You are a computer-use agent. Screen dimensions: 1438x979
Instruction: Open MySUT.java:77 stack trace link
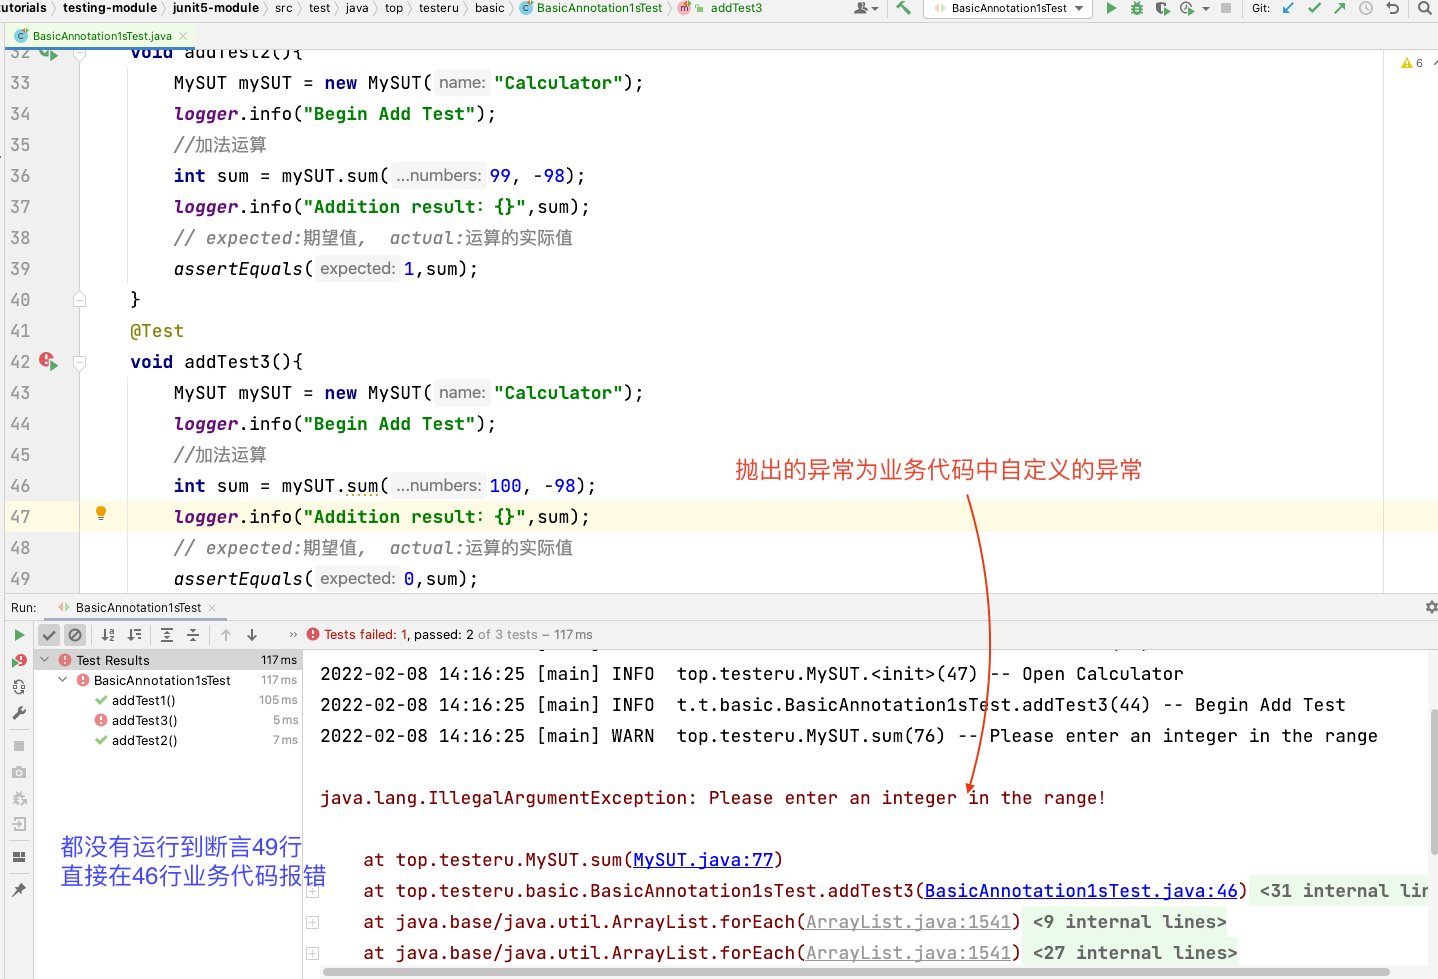tap(704, 860)
